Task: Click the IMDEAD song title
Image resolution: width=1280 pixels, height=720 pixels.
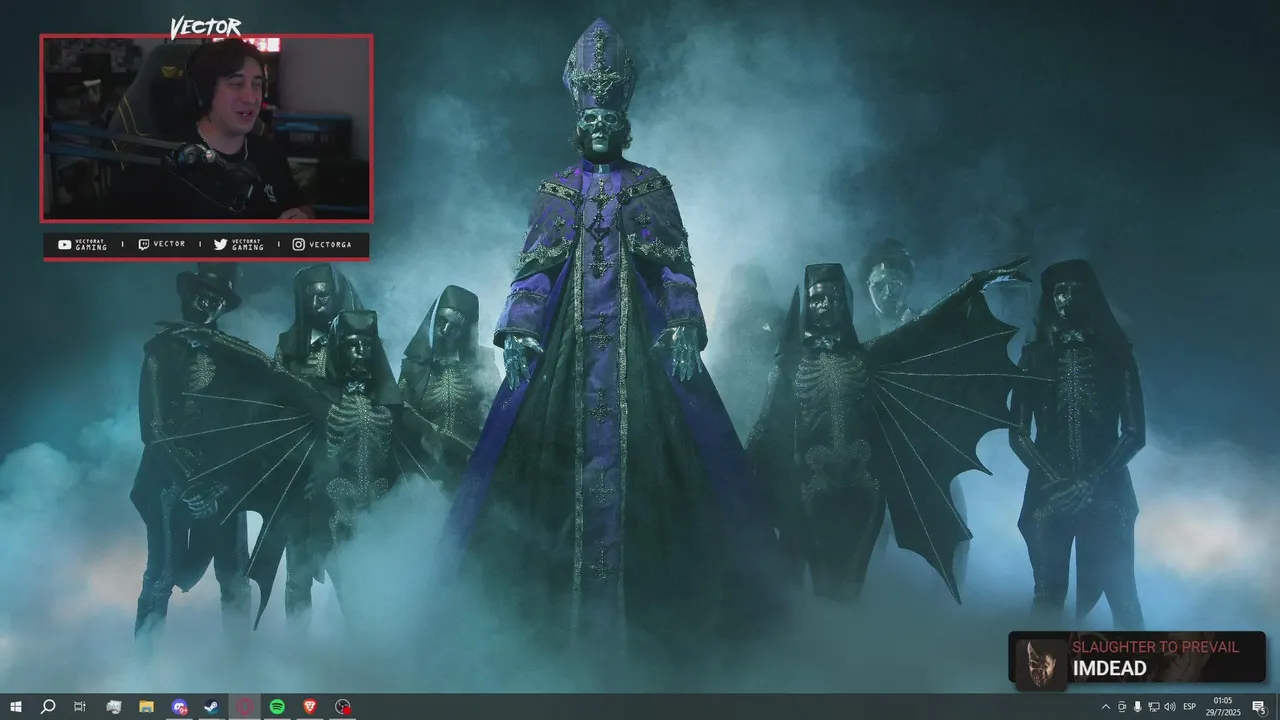Action: 1109,668
